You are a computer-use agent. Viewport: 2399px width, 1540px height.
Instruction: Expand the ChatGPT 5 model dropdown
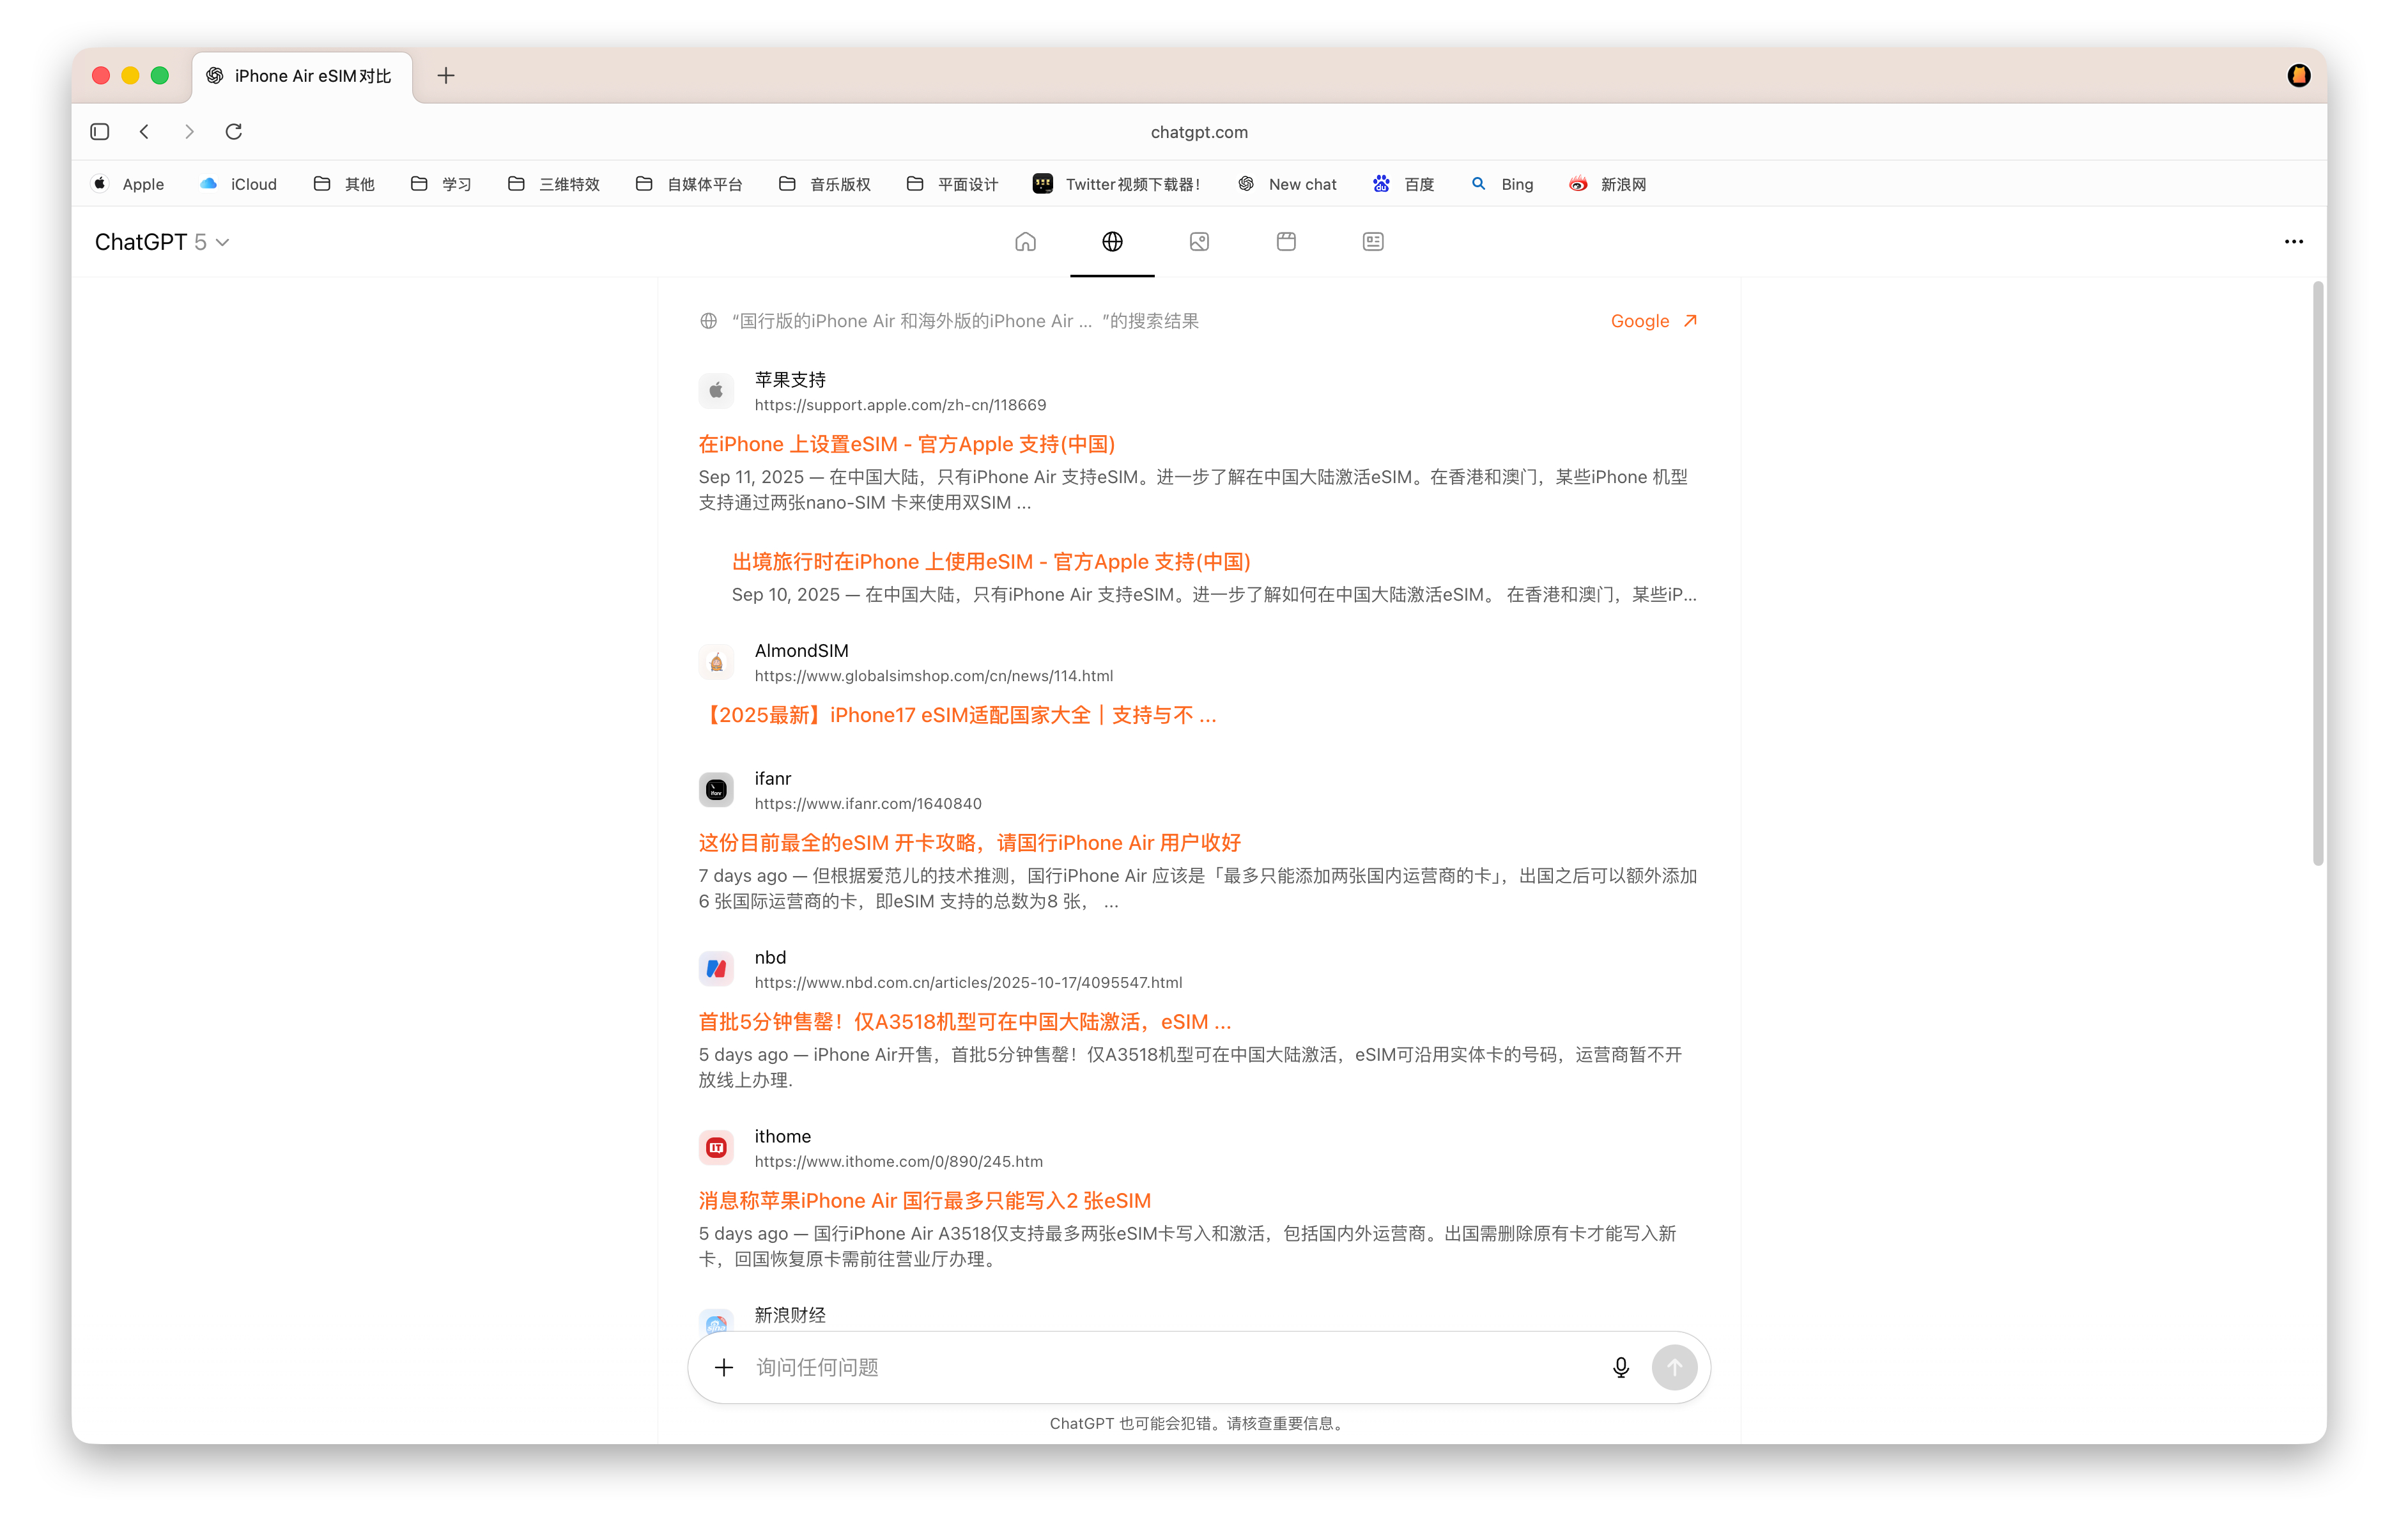tap(162, 242)
